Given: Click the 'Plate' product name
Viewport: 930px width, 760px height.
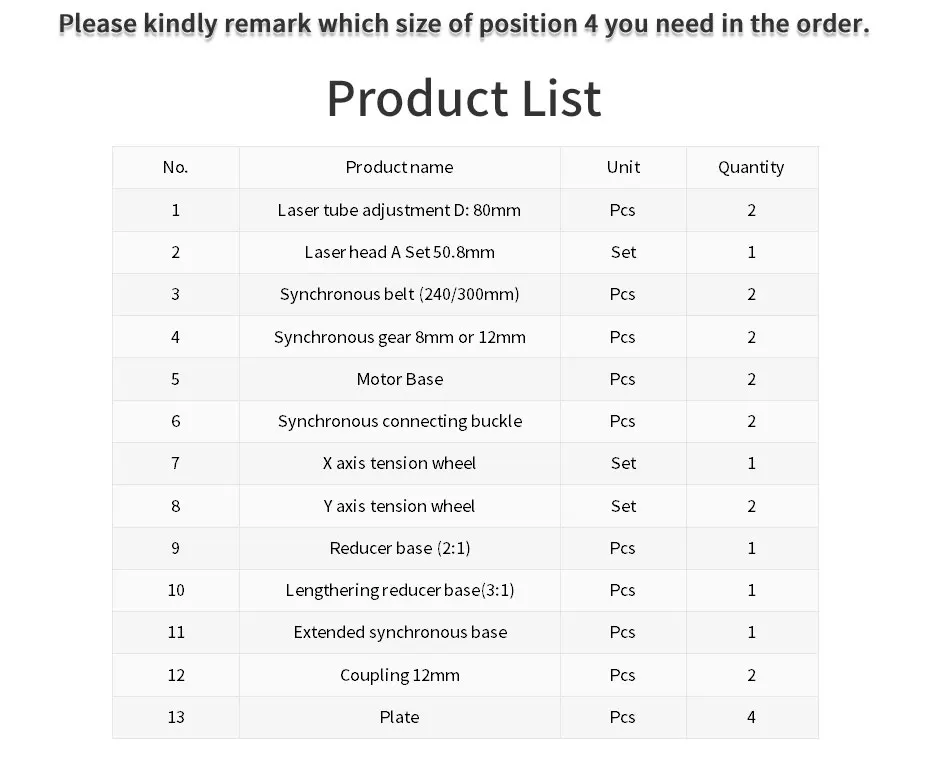Looking at the screenshot, I should 399,717.
